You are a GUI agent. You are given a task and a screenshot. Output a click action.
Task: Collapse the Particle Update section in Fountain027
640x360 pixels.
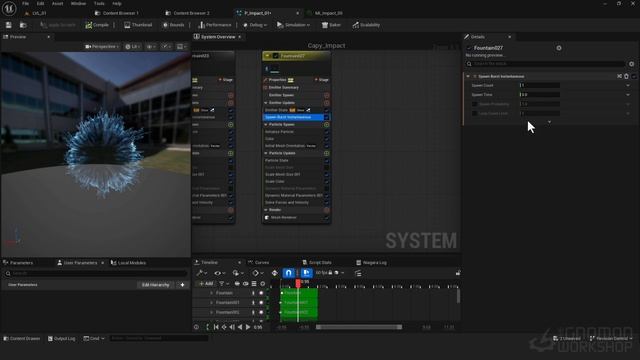coord(266,153)
